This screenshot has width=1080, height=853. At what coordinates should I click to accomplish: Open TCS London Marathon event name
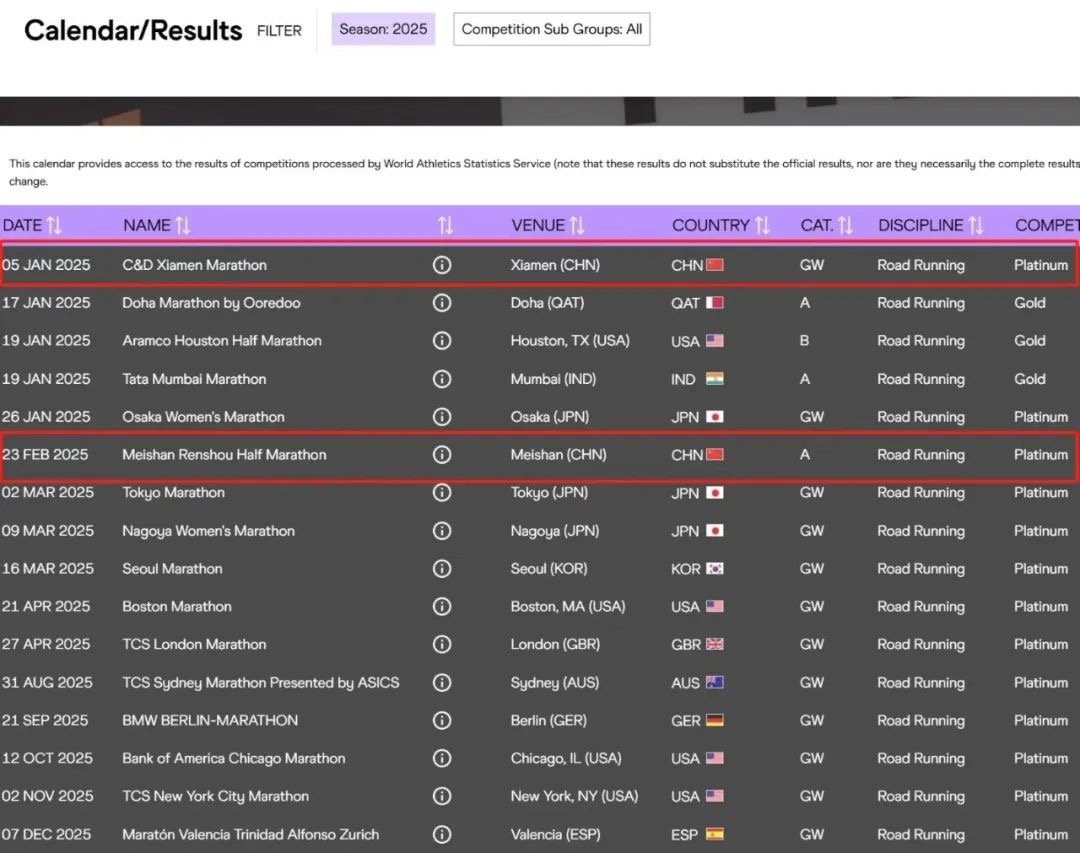click(x=194, y=645)
